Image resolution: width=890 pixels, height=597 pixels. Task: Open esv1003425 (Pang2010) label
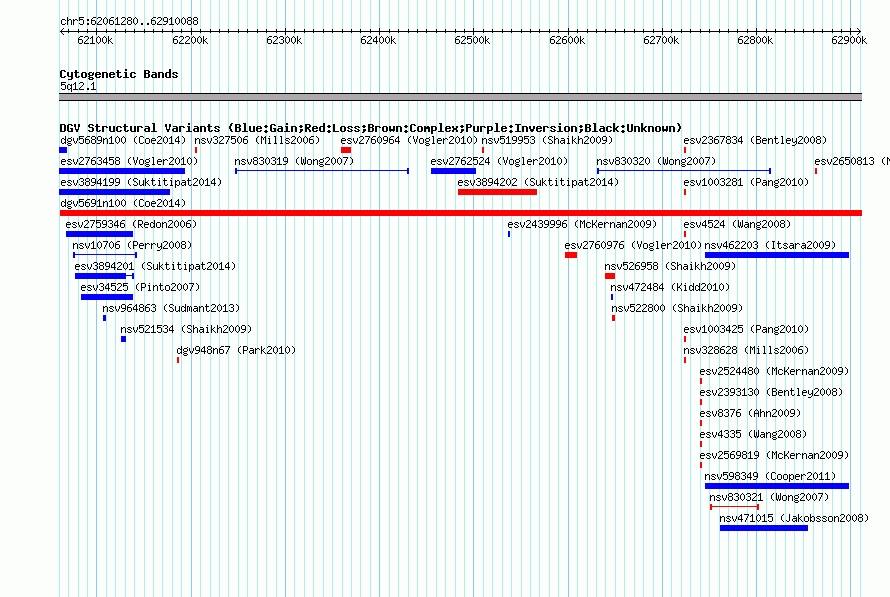[x=746, y=329]
